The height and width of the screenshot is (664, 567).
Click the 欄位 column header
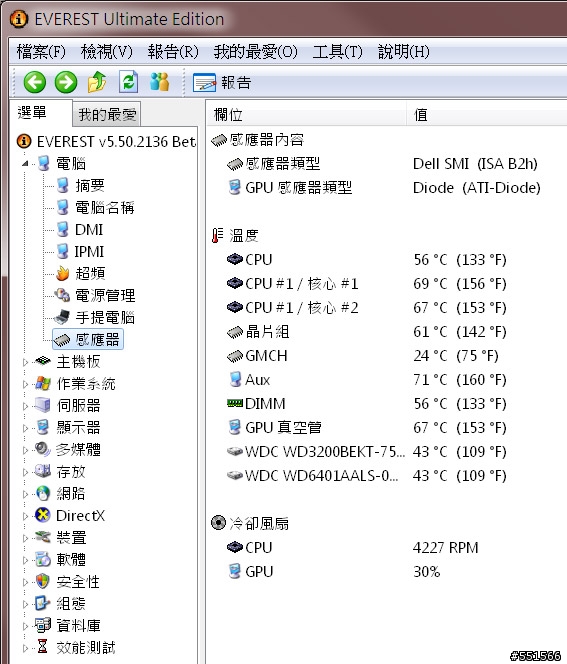click(x=307, y=114)
